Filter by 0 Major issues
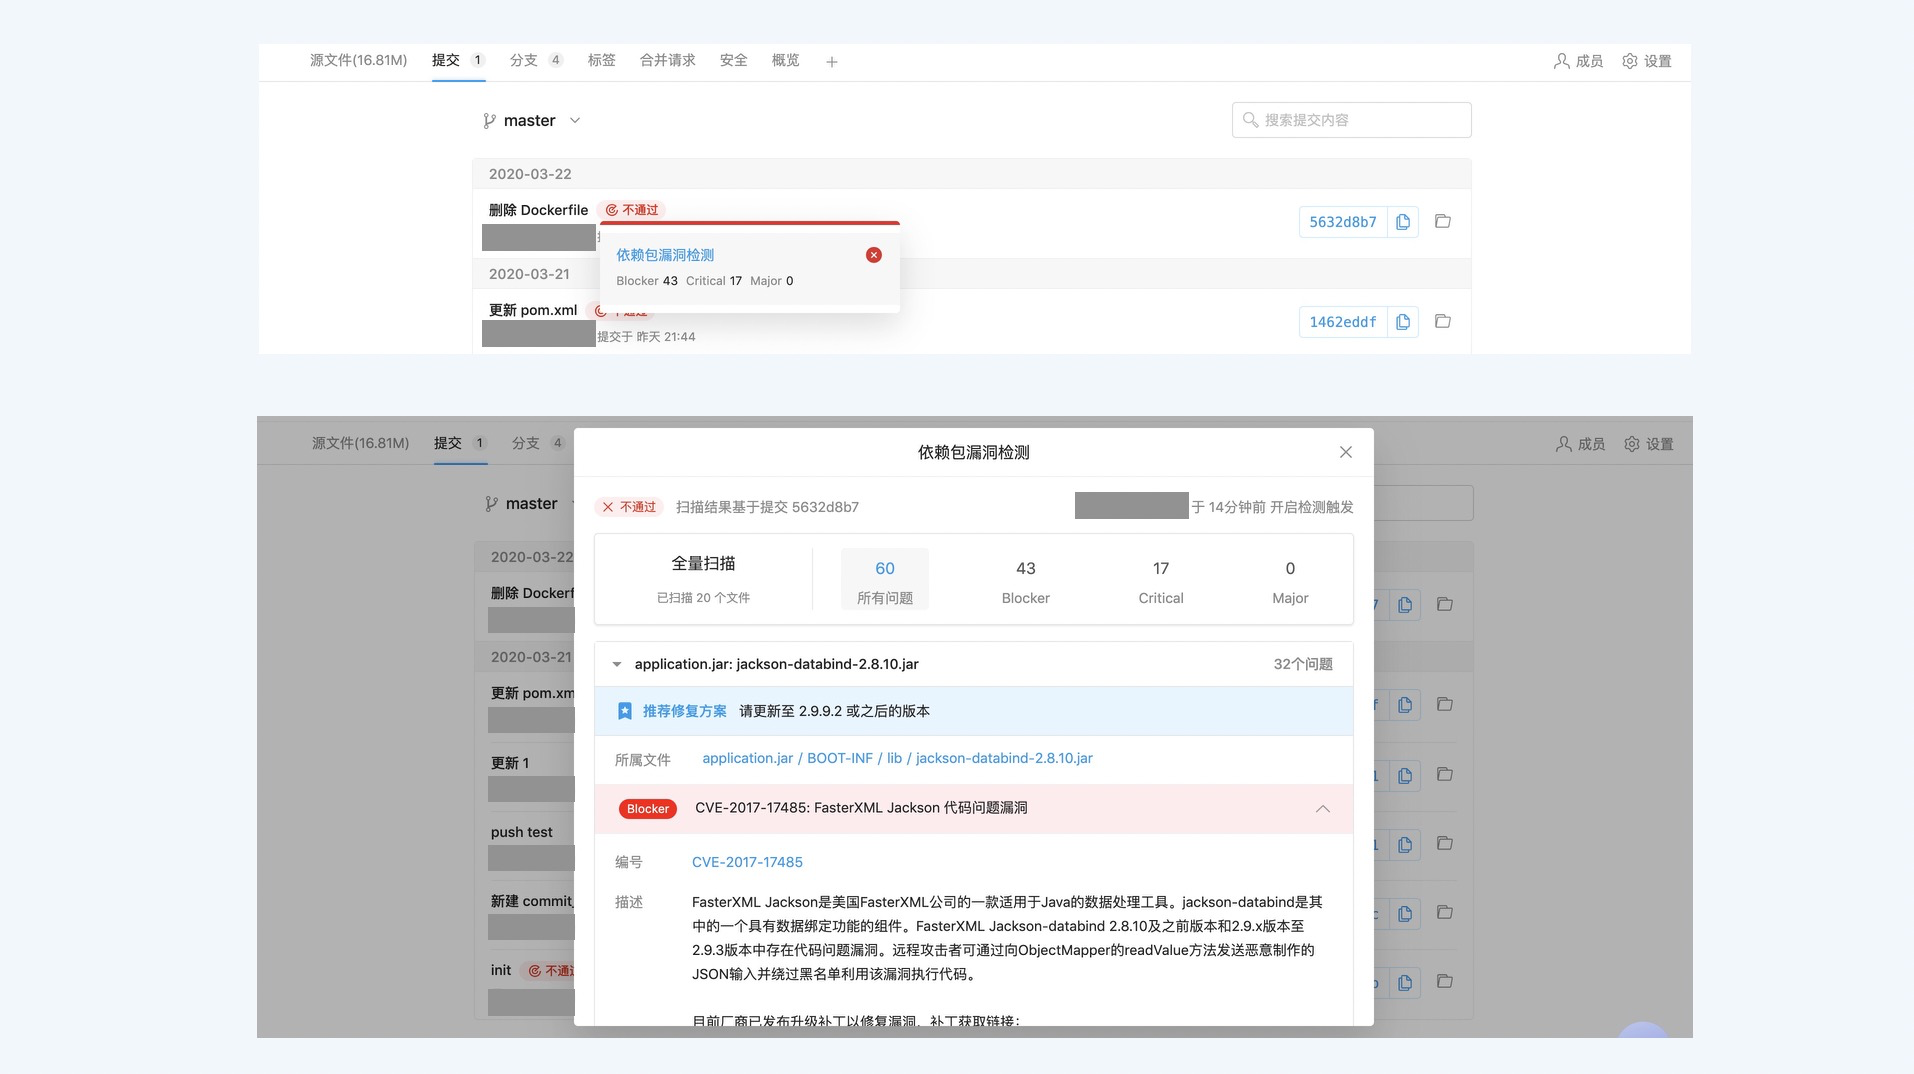This screenshot has height=1074, width=1914. click(x=1290, y=581)
